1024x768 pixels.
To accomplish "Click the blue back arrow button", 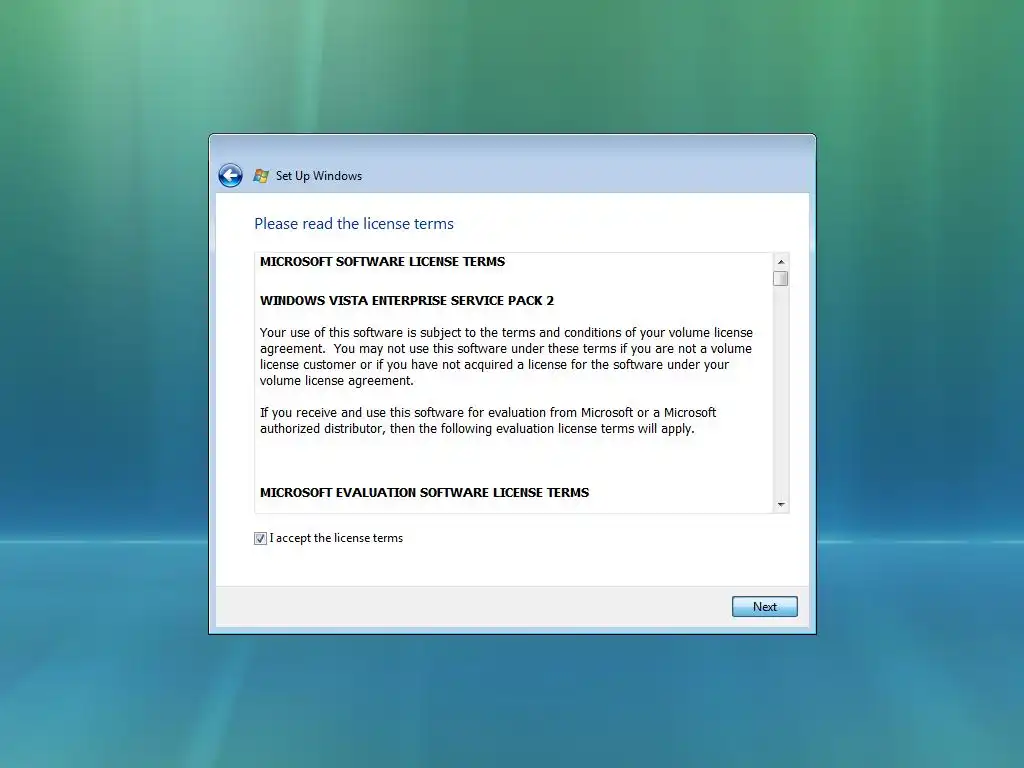I will click(231, 175).
